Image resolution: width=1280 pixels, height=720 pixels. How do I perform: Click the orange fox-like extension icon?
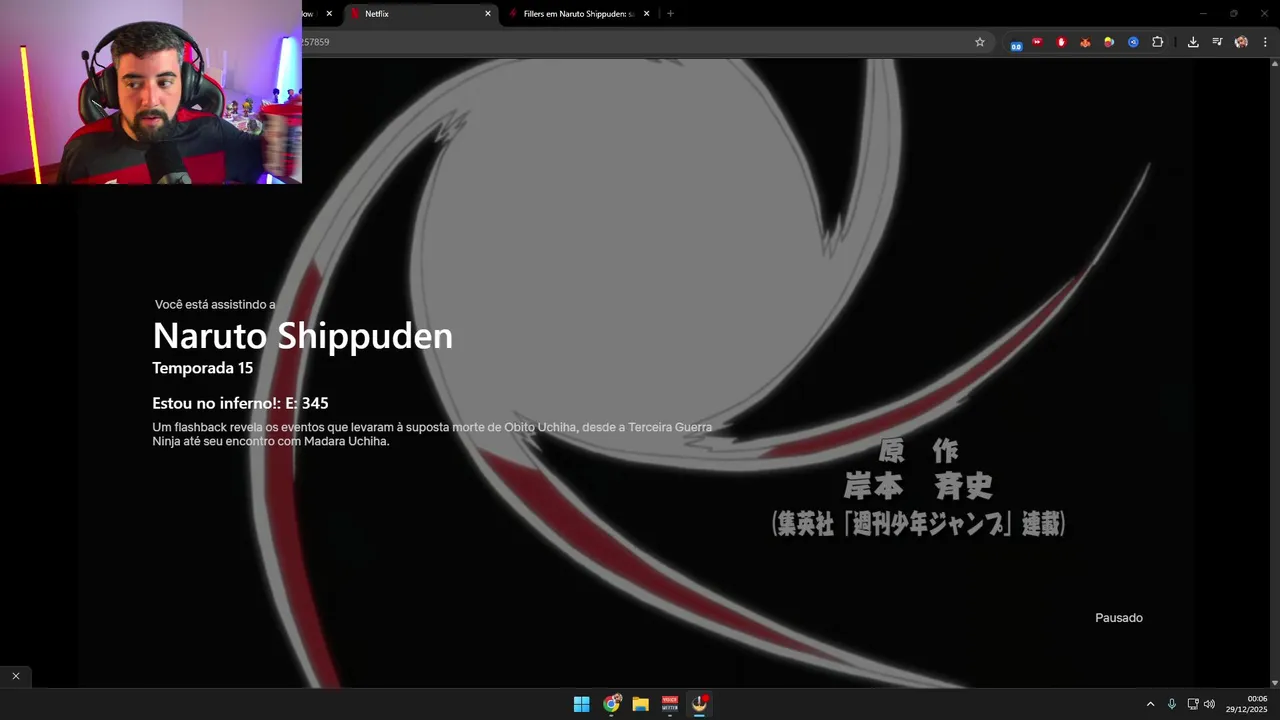pyautogui.click(x=1085, y=42)
